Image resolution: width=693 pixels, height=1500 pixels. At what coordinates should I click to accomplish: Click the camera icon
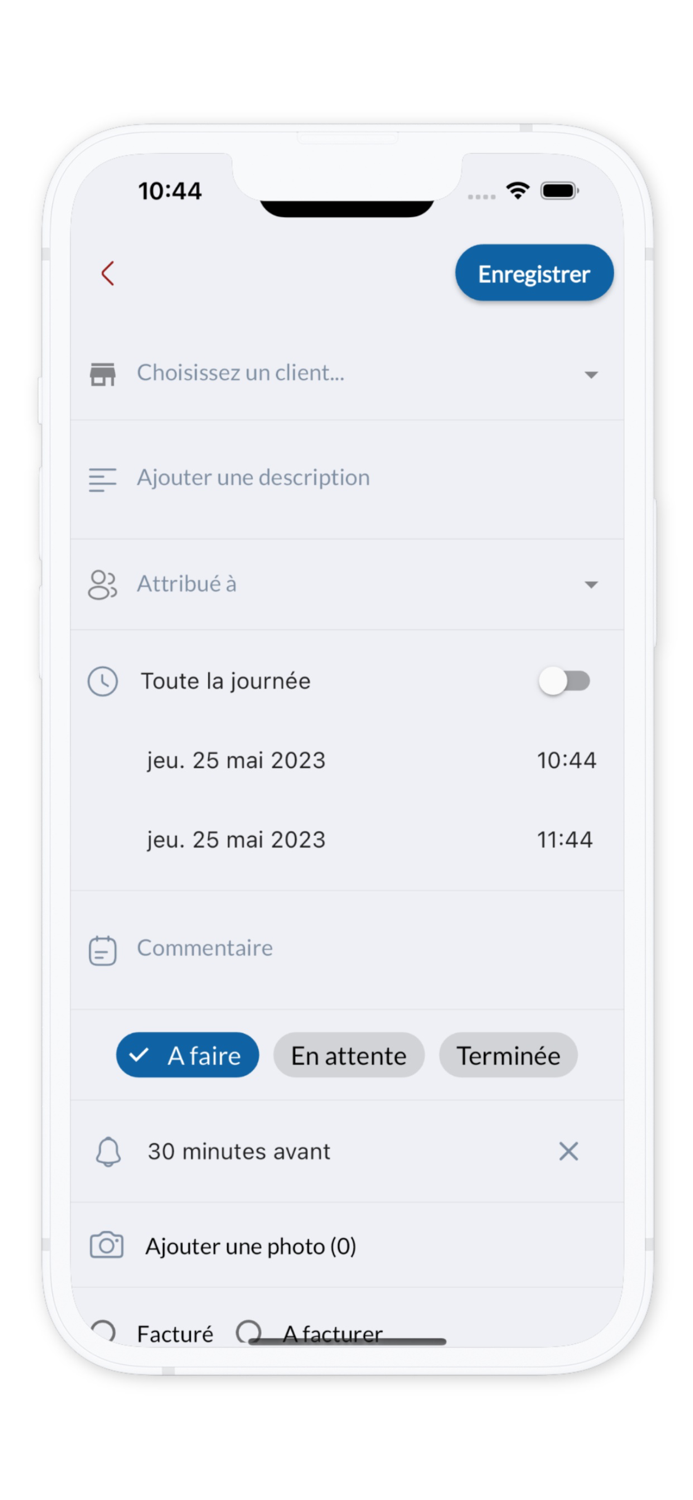coord(107,1246)
